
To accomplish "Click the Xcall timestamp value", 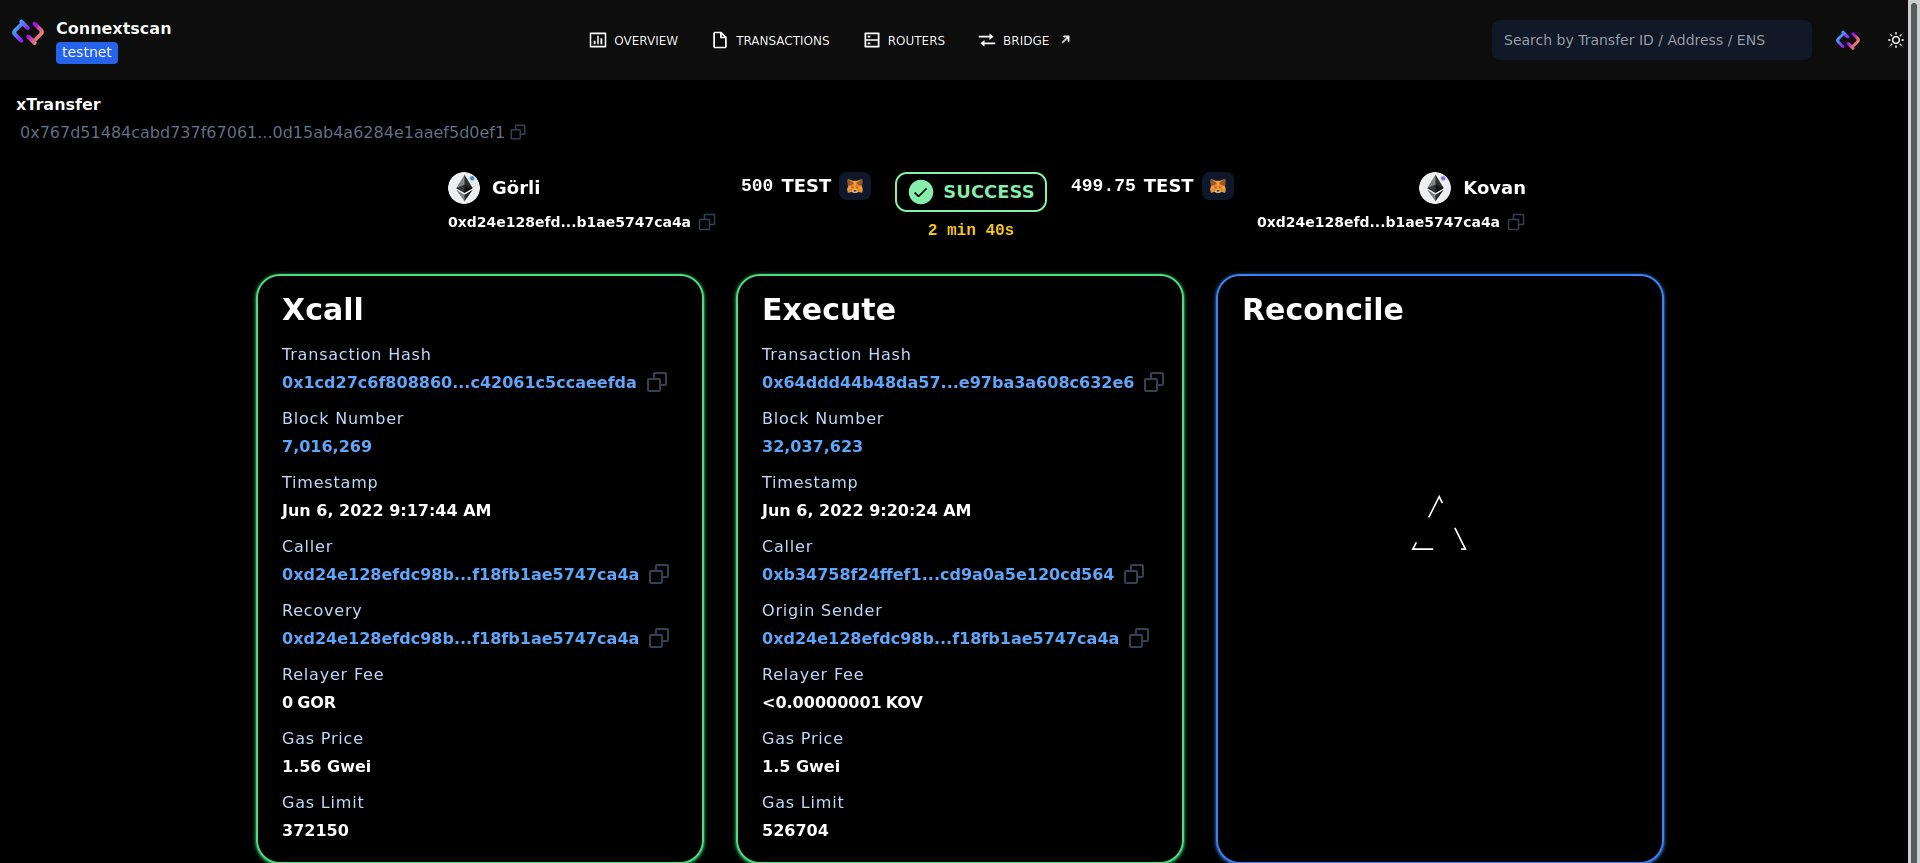I will coord(386,510).
